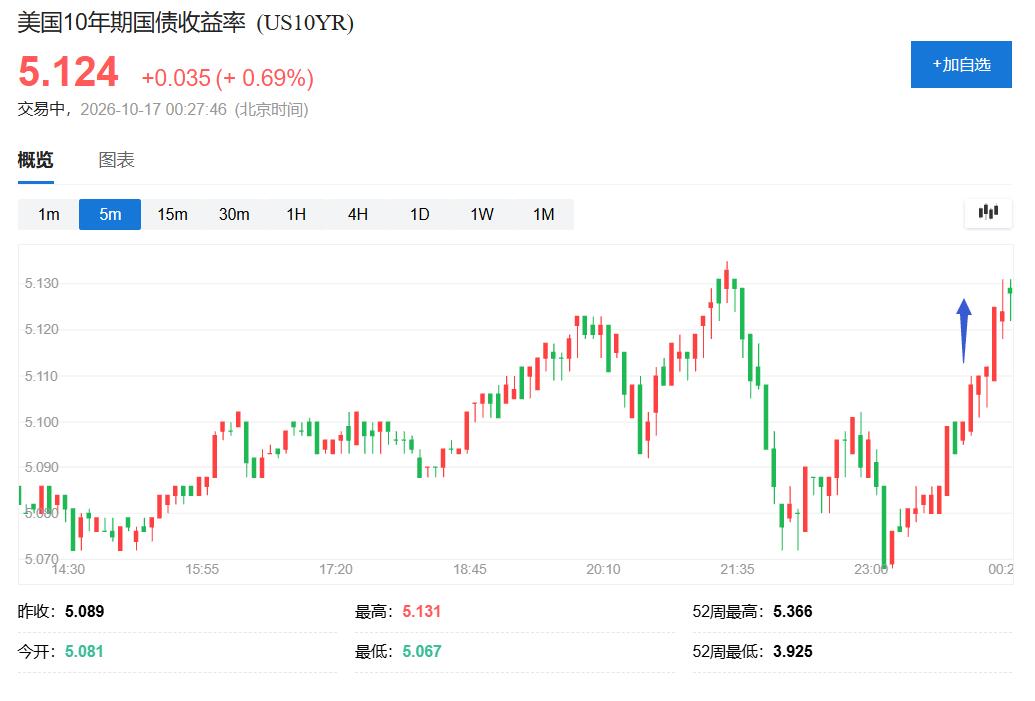Screen dimensions: 1035x701
Task: Click the 17:20 time axis label
Action: [x=336, y=569]
